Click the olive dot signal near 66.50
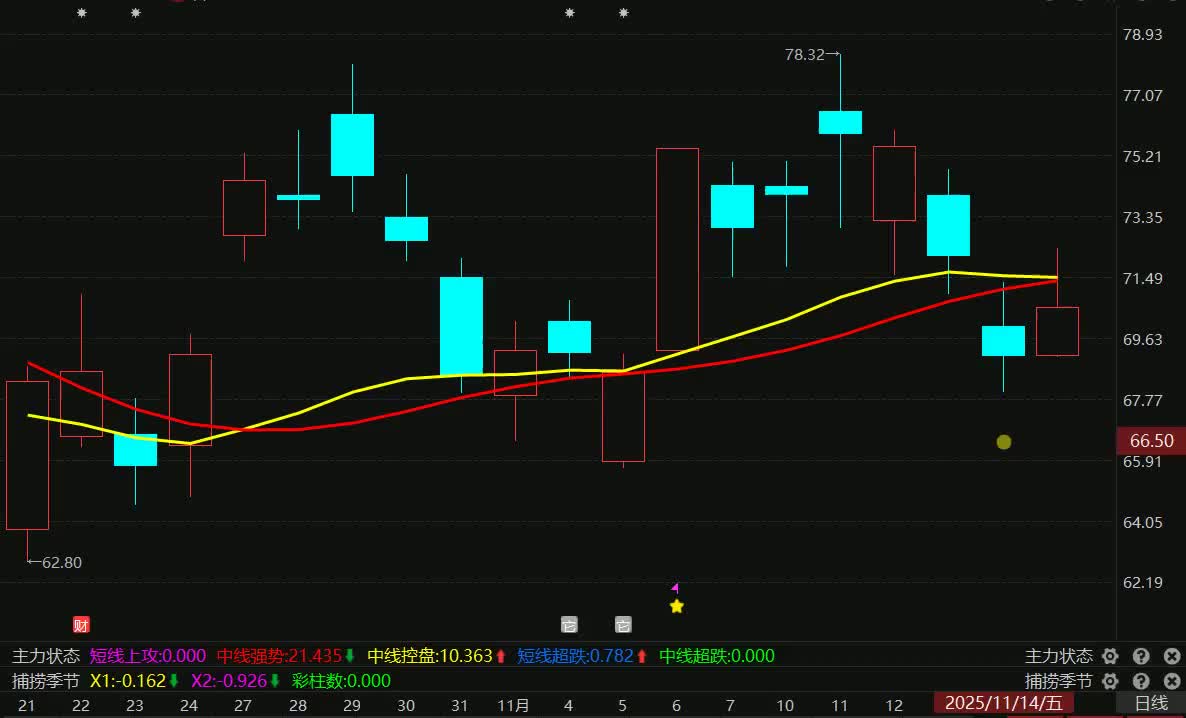This screenshot has height=718, width=1186. (x=1004, y=442)
